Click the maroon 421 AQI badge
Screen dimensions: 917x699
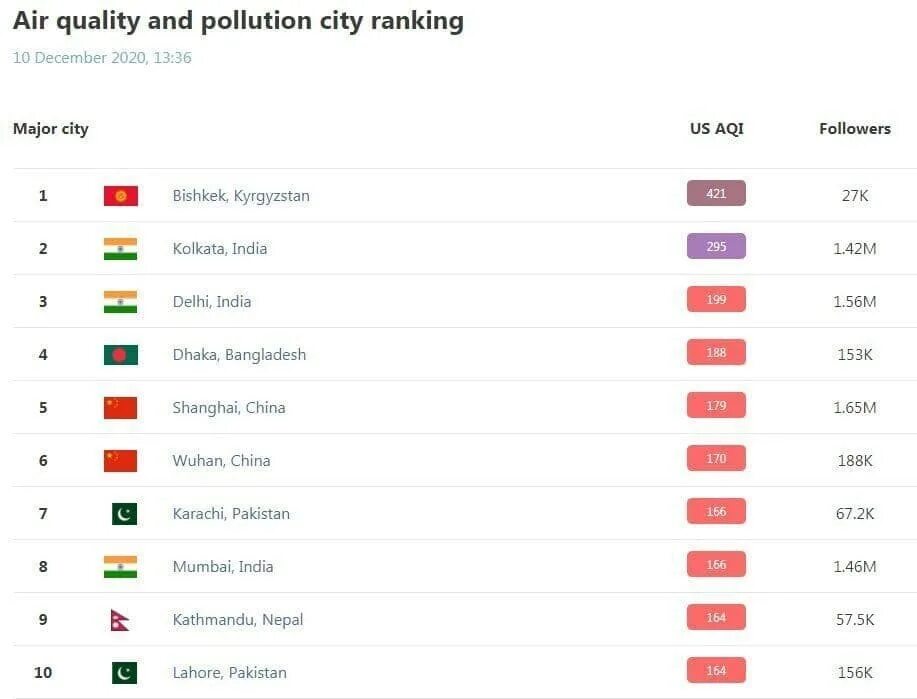pos(716,194)
